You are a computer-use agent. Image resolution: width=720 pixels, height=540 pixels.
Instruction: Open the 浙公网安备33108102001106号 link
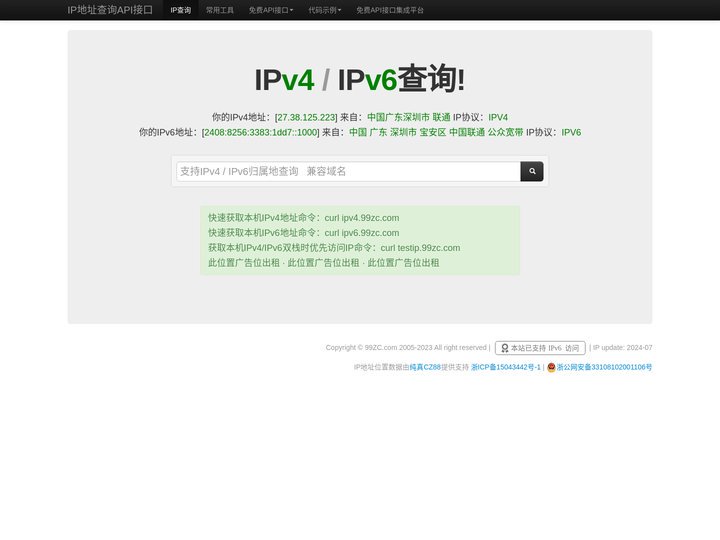click(604, 367)
